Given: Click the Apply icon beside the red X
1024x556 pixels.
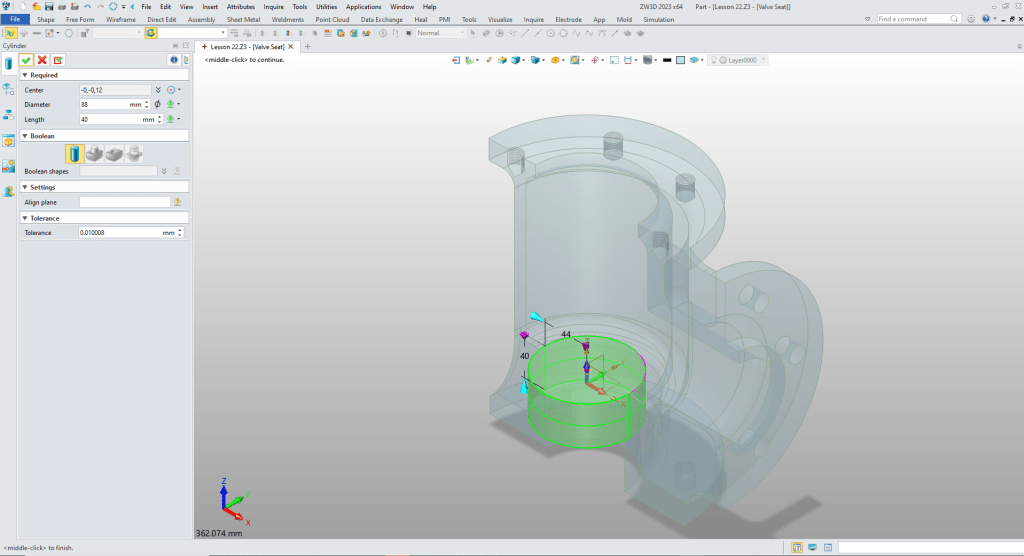Looking at the screenshot, I should pos(58,60).
